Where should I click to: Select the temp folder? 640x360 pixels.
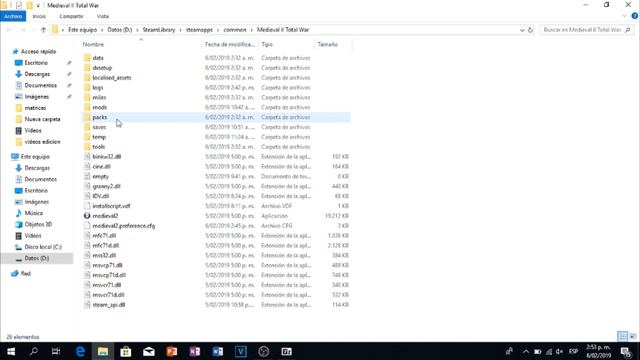point(99,137)
